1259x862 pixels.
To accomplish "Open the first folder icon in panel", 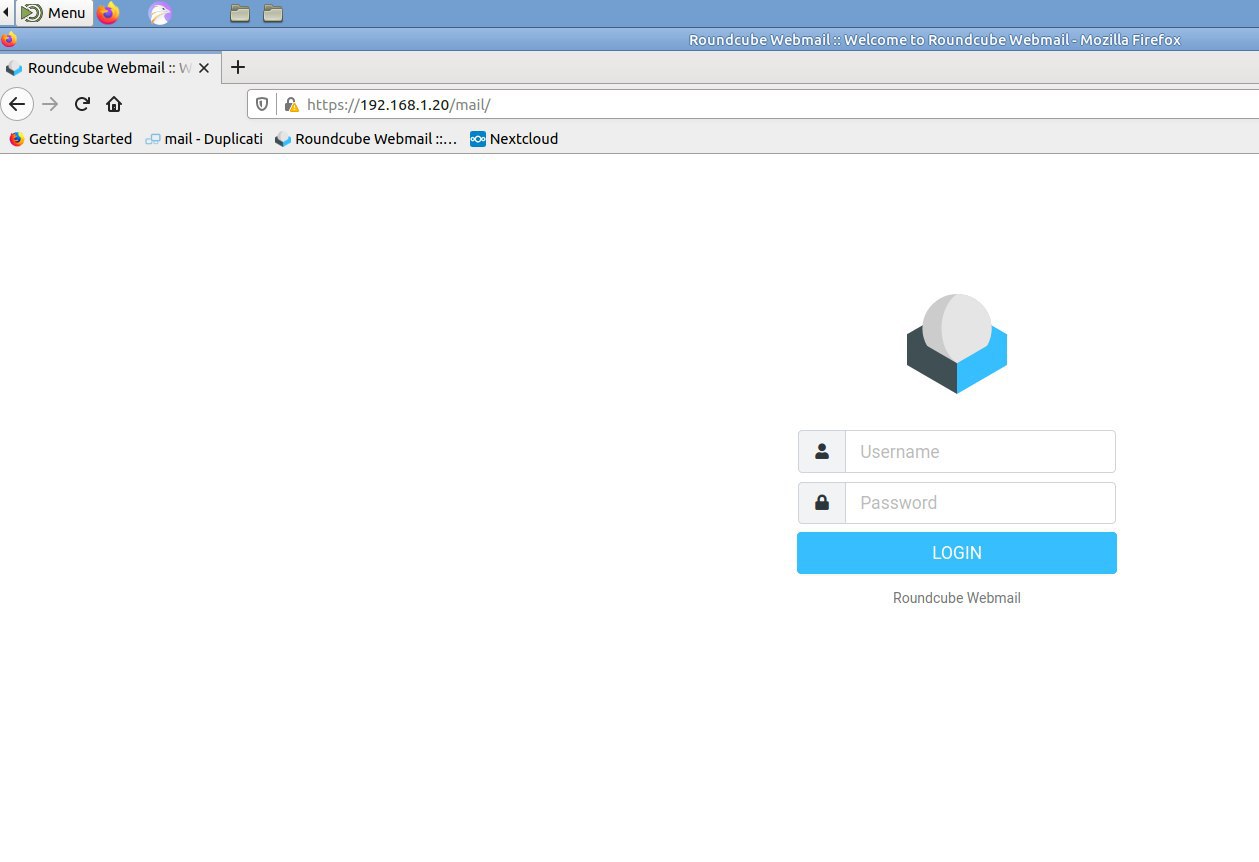I will [x=240, y=13].
